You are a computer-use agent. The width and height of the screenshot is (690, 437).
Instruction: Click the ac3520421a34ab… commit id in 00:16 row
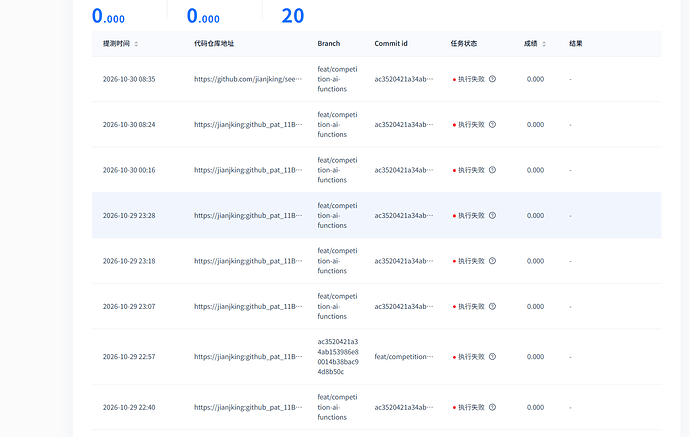(404, 170)
